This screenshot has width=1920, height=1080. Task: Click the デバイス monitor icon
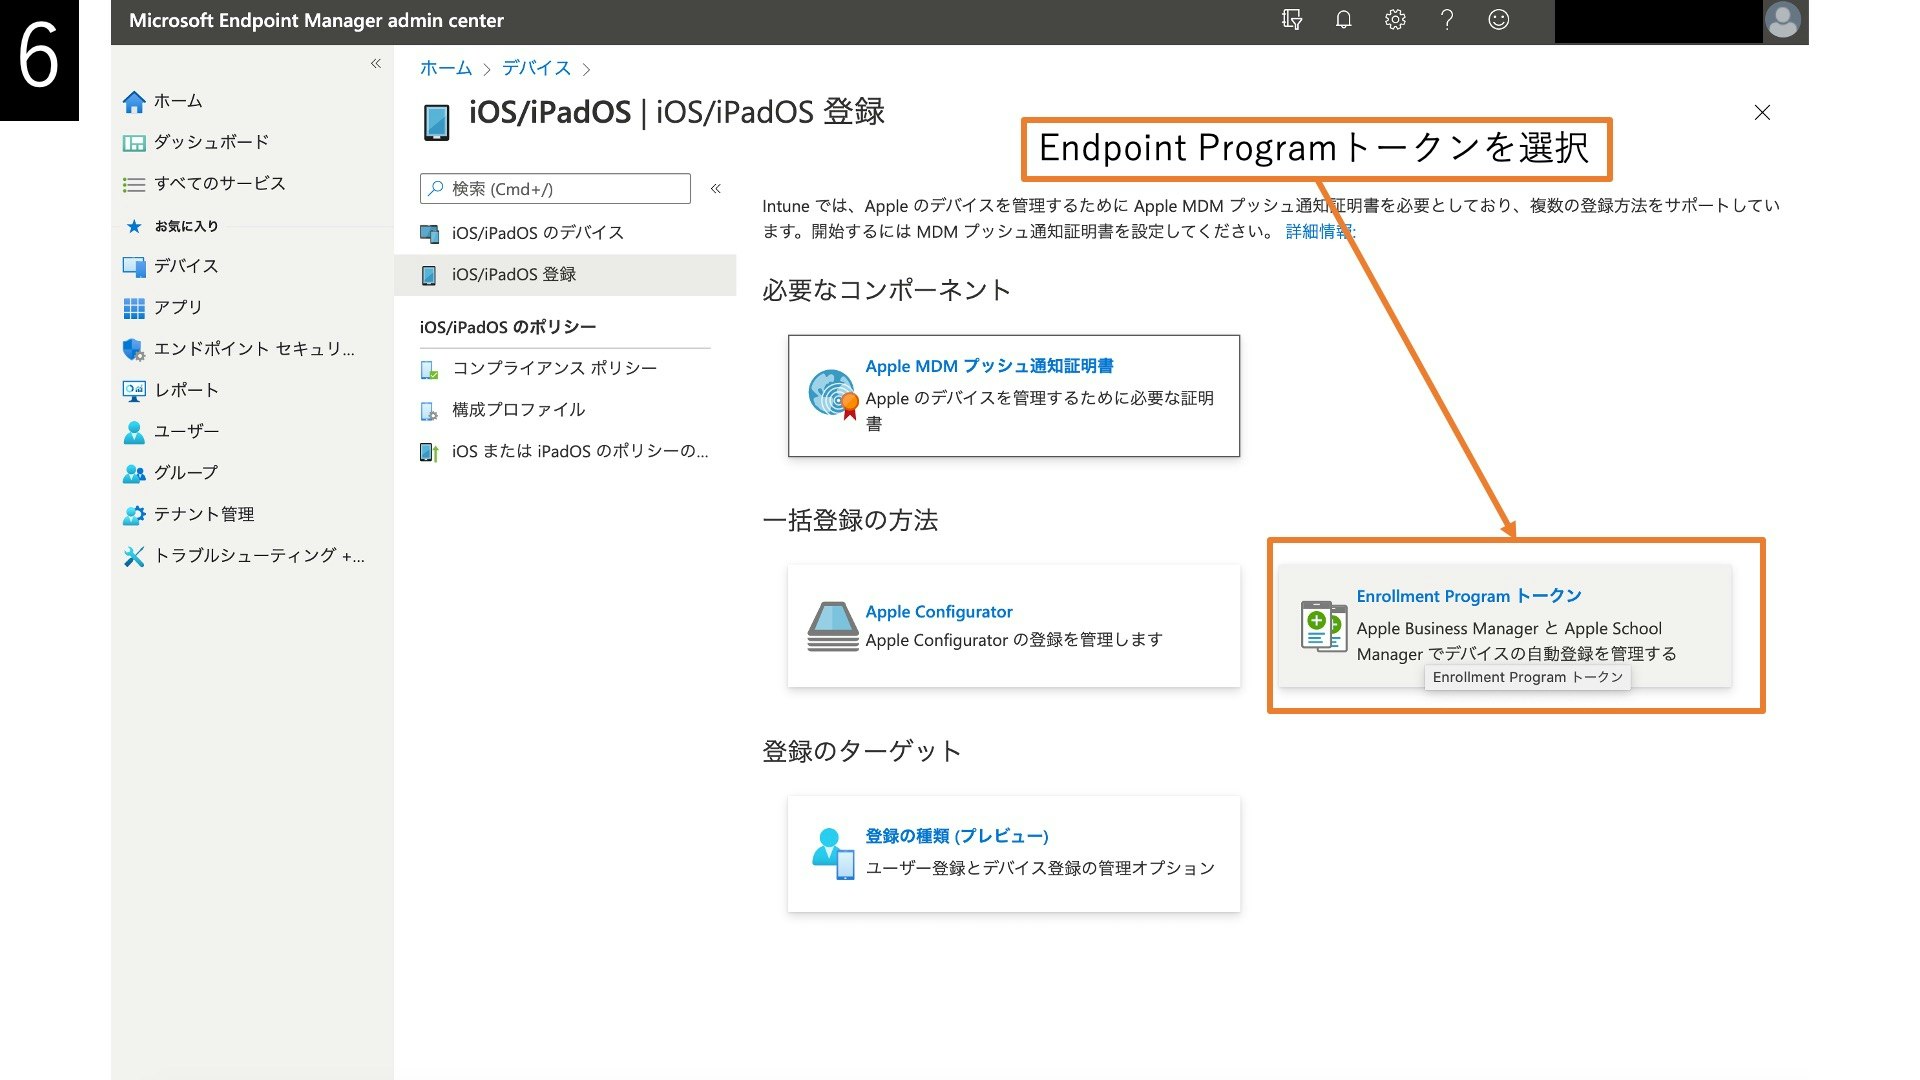point(134,267)
